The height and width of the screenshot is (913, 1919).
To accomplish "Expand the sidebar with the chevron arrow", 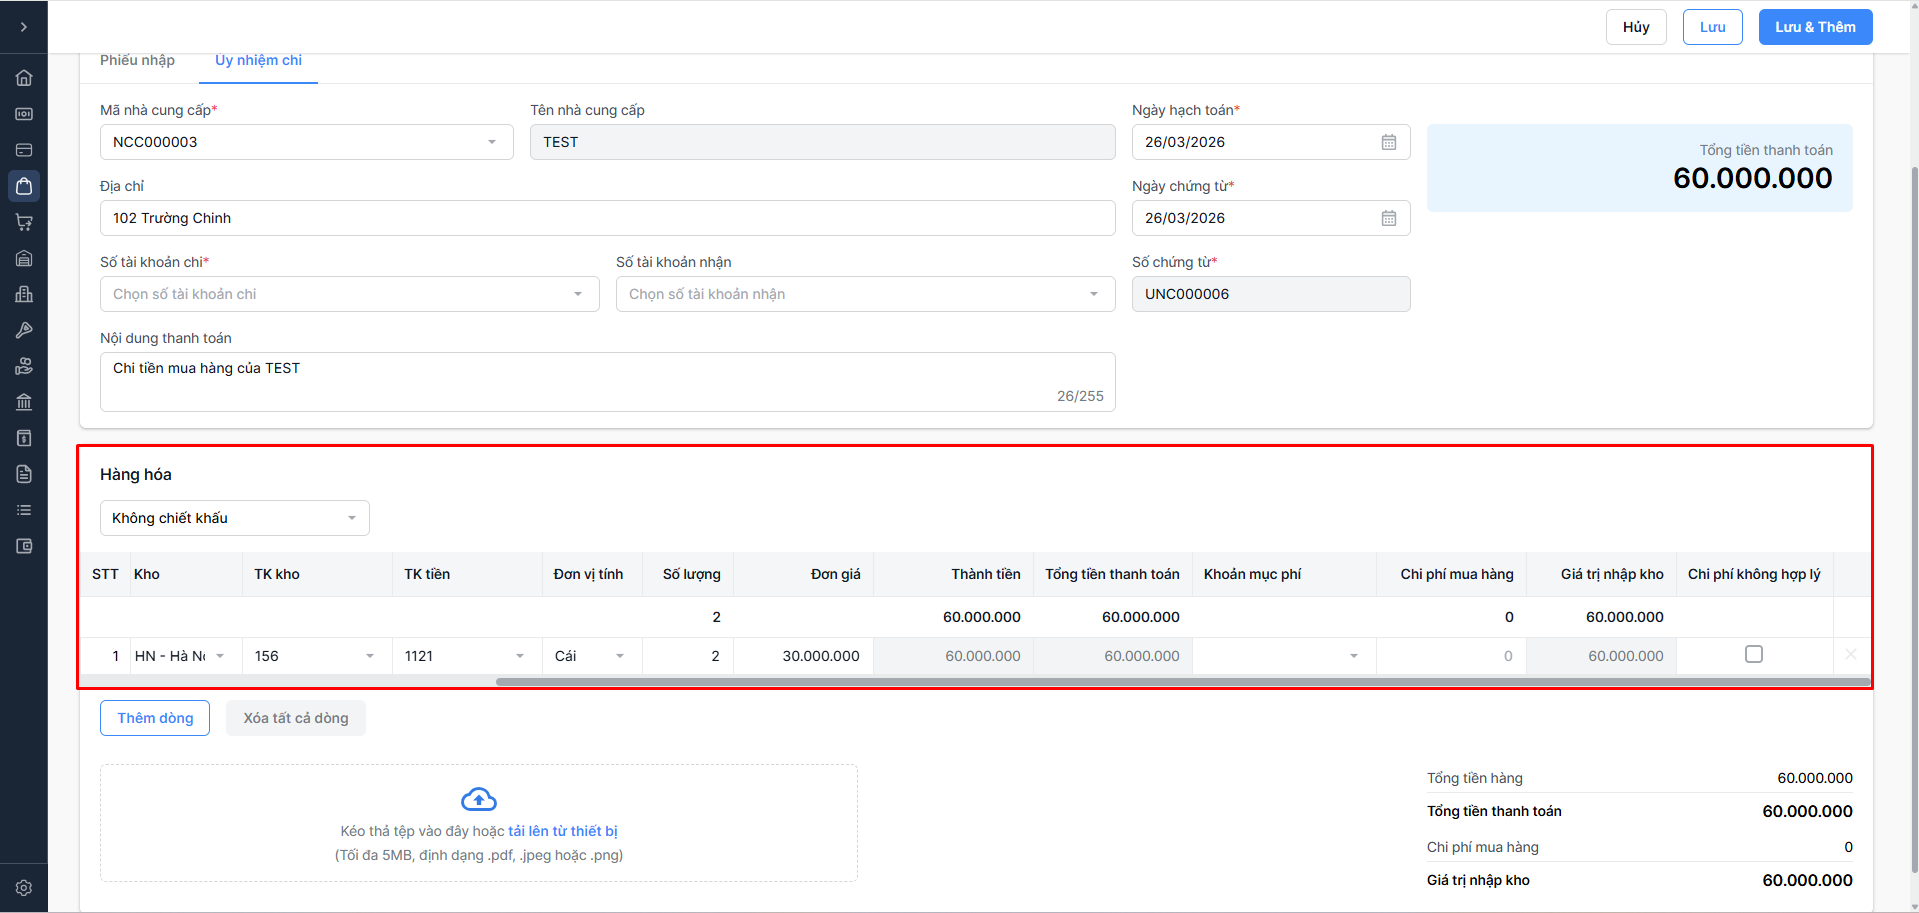I will coord(24,27).
